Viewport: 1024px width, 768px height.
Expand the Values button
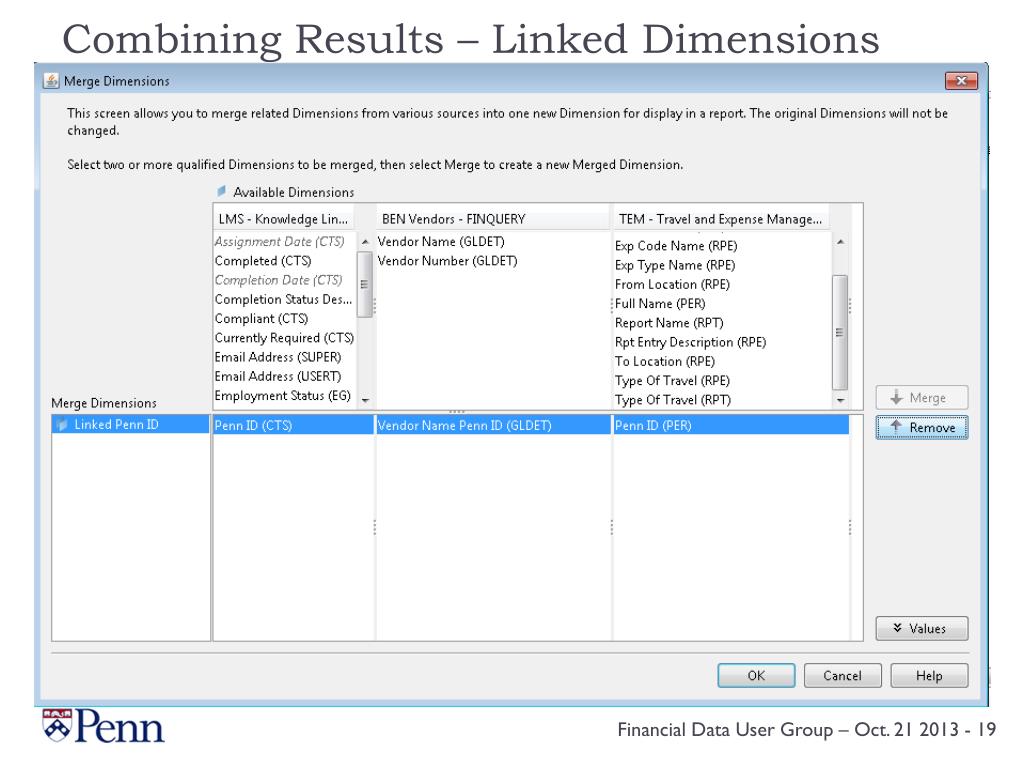(921, 628)
